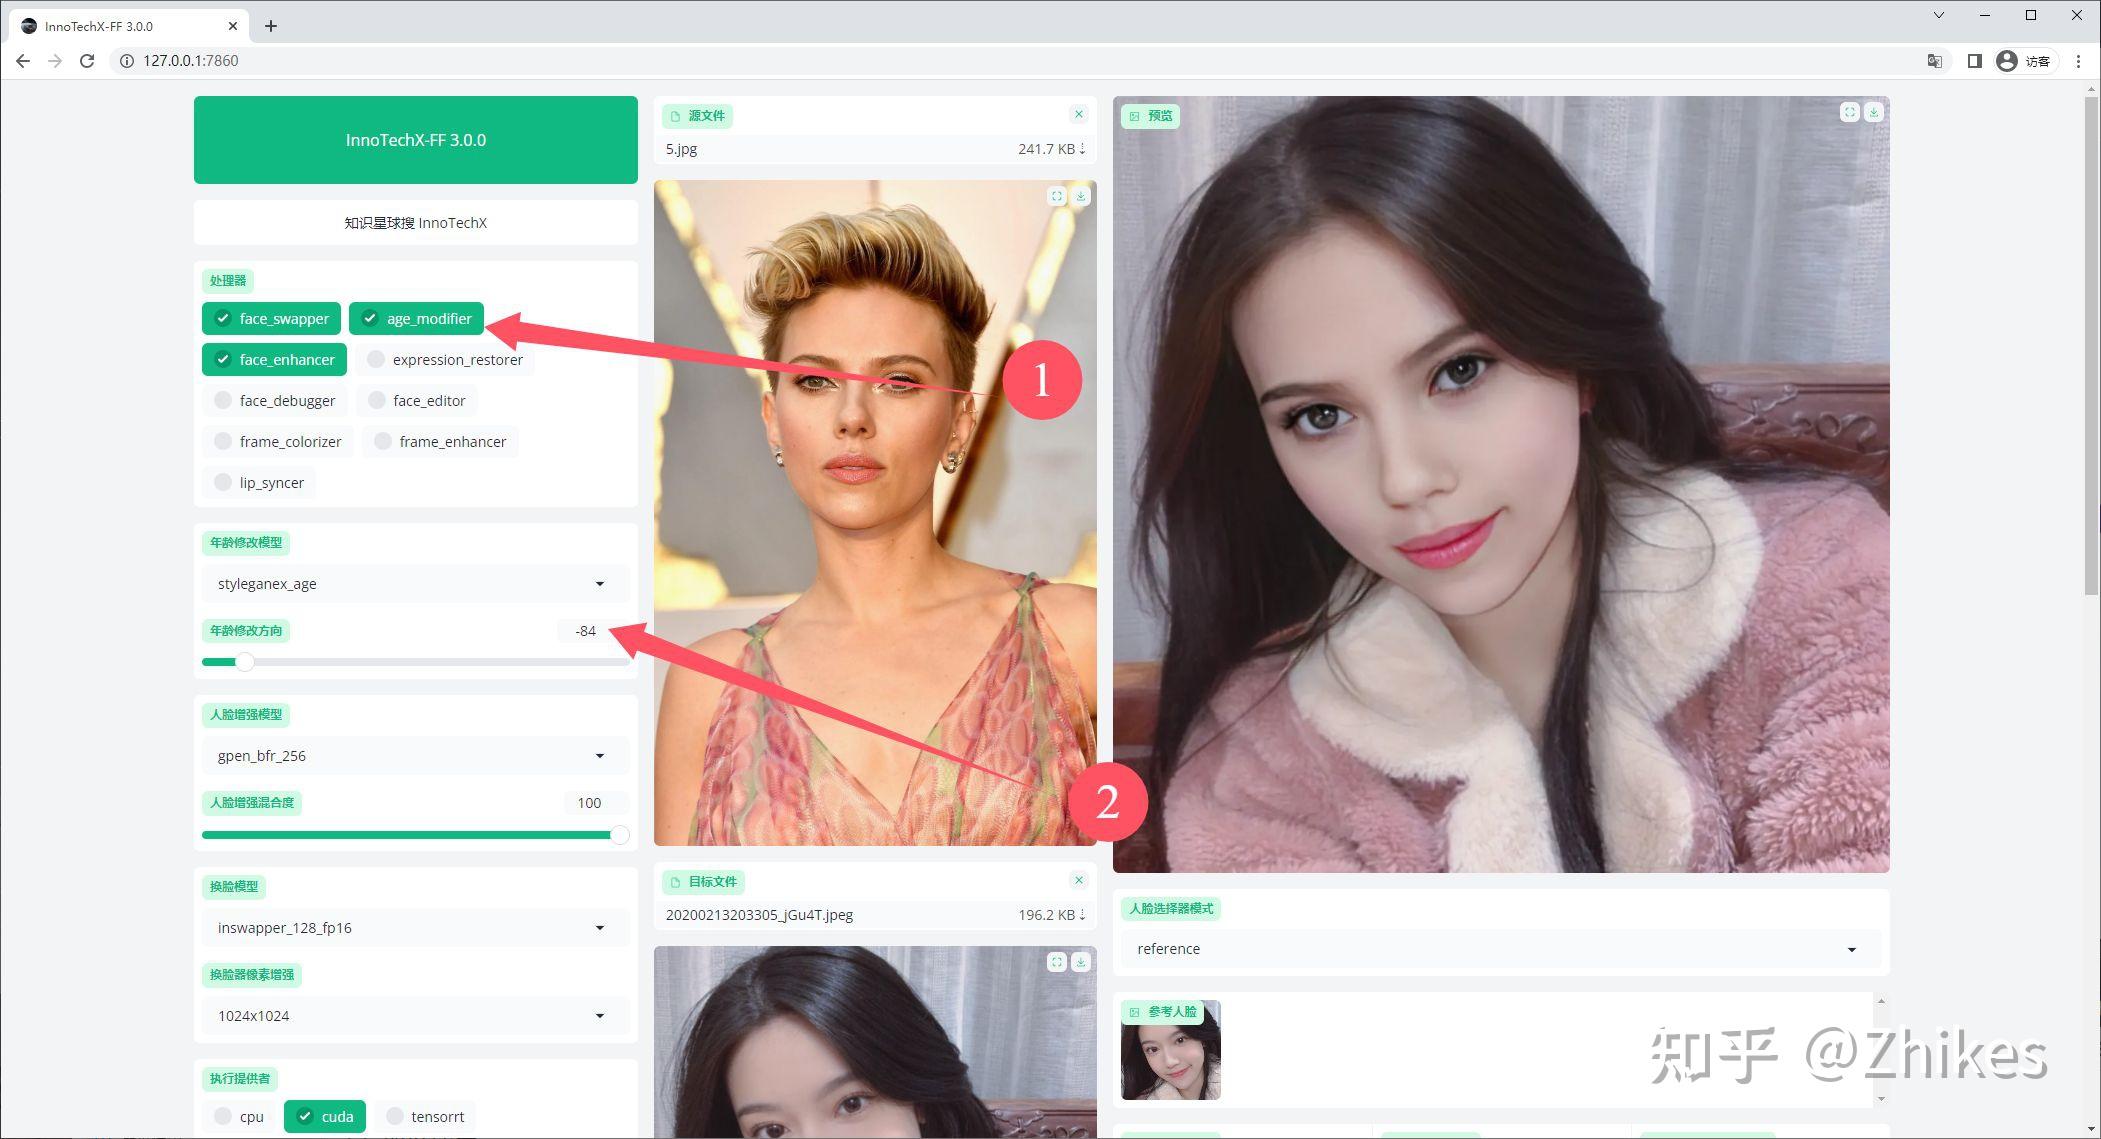Image resolution: width=2101 pixels, height=1139 pixels.
Task: Enable the lip_syncer processor
Action: (x=258, y=482)
